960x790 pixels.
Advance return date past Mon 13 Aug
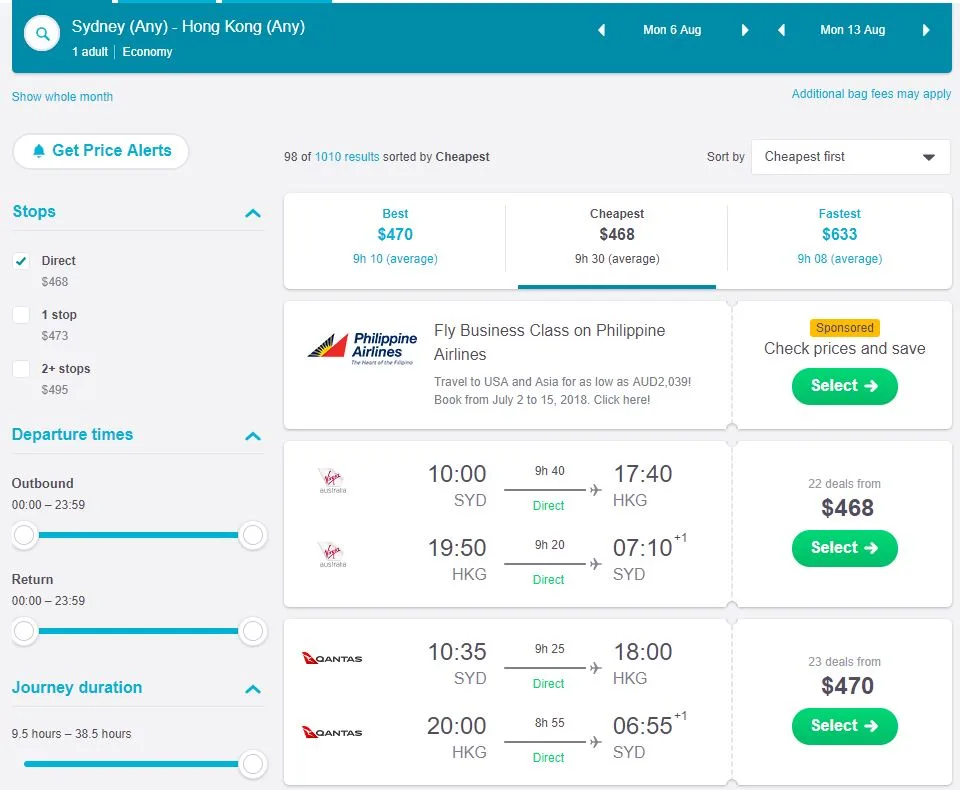[x=926, y=30]
